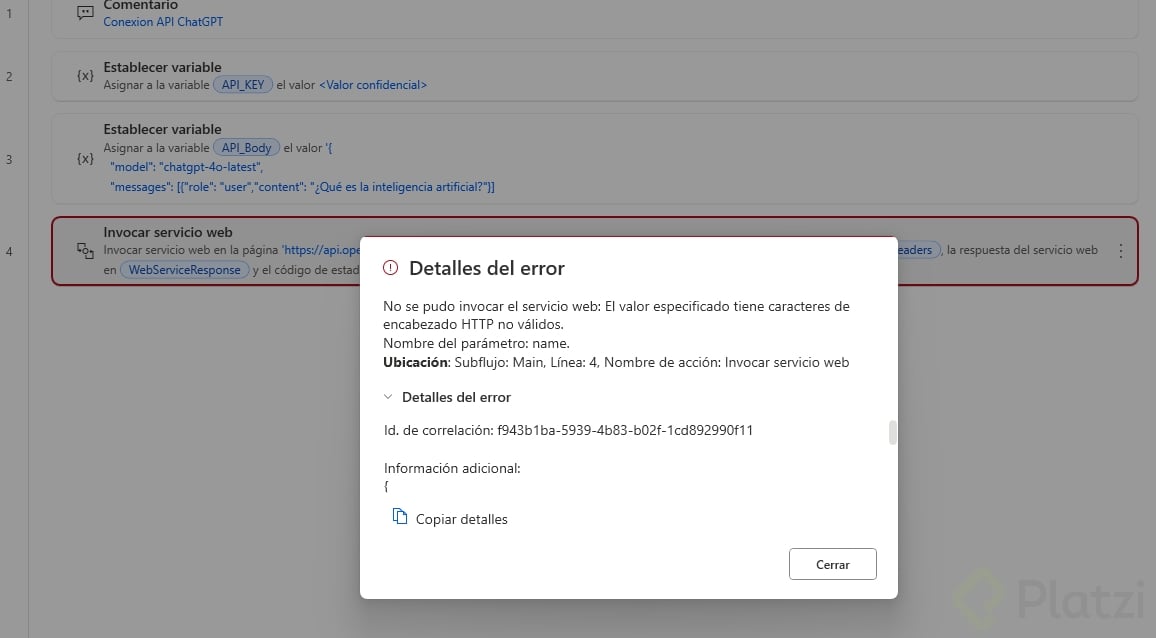Open the three-dot menu of Invocar servicio web
The width and height of the screenshot is (1156, 638).
[1121, 251]
